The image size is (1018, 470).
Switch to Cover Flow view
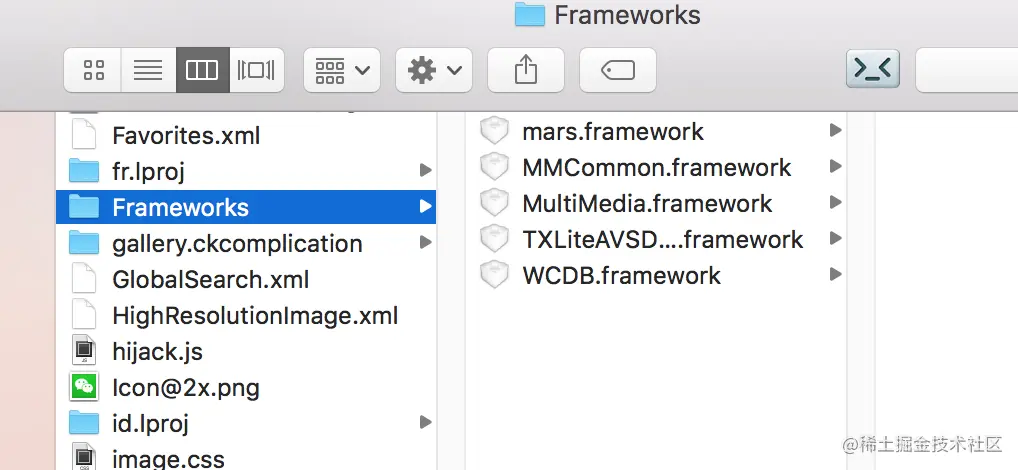click(x=256, y=69)
